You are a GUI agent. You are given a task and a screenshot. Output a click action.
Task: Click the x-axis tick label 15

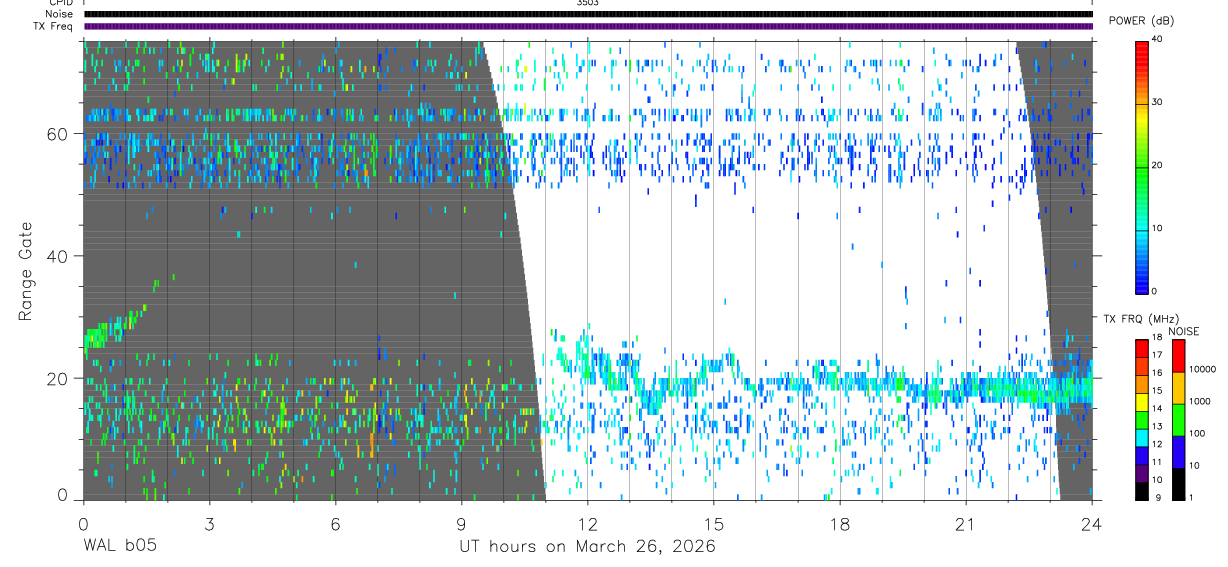click(714, 523)
